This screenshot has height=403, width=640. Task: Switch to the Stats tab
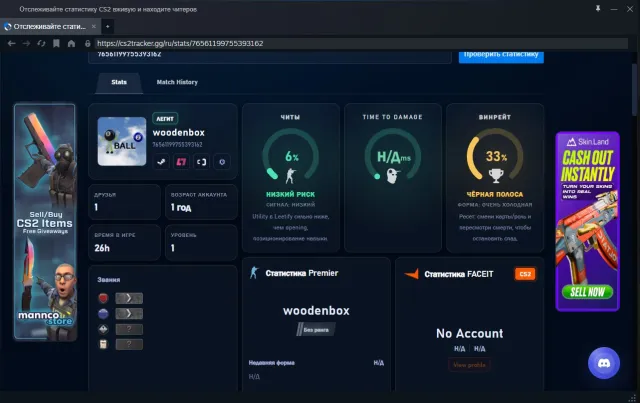pyautogui.click(x=119, y=82)
